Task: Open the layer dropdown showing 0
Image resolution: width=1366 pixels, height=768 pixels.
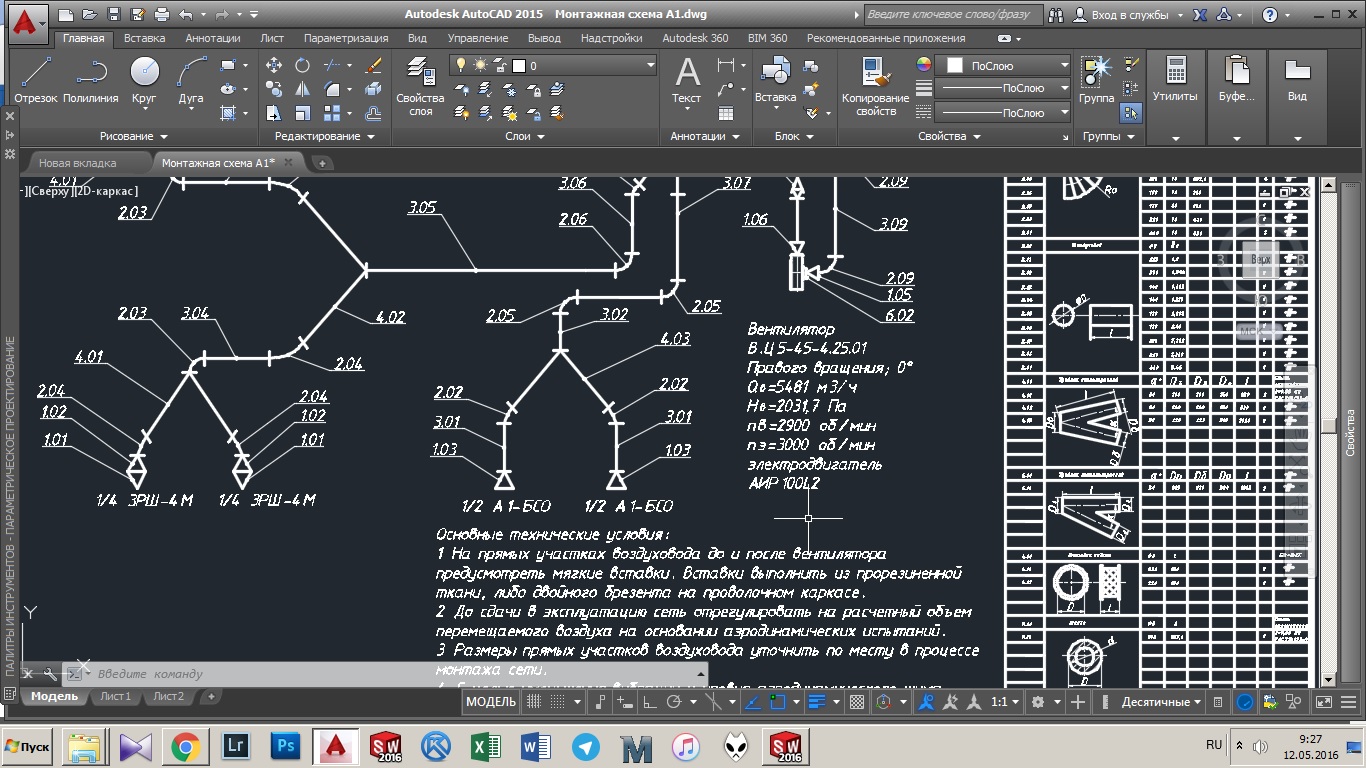Action: (x=553, y=65)
